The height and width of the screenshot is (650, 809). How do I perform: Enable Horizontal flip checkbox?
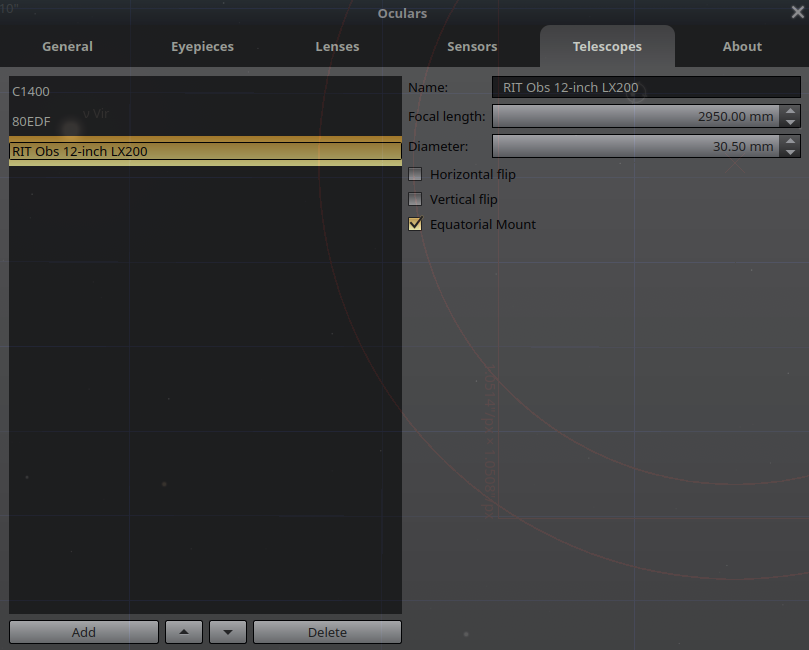[x=415, y=174]
